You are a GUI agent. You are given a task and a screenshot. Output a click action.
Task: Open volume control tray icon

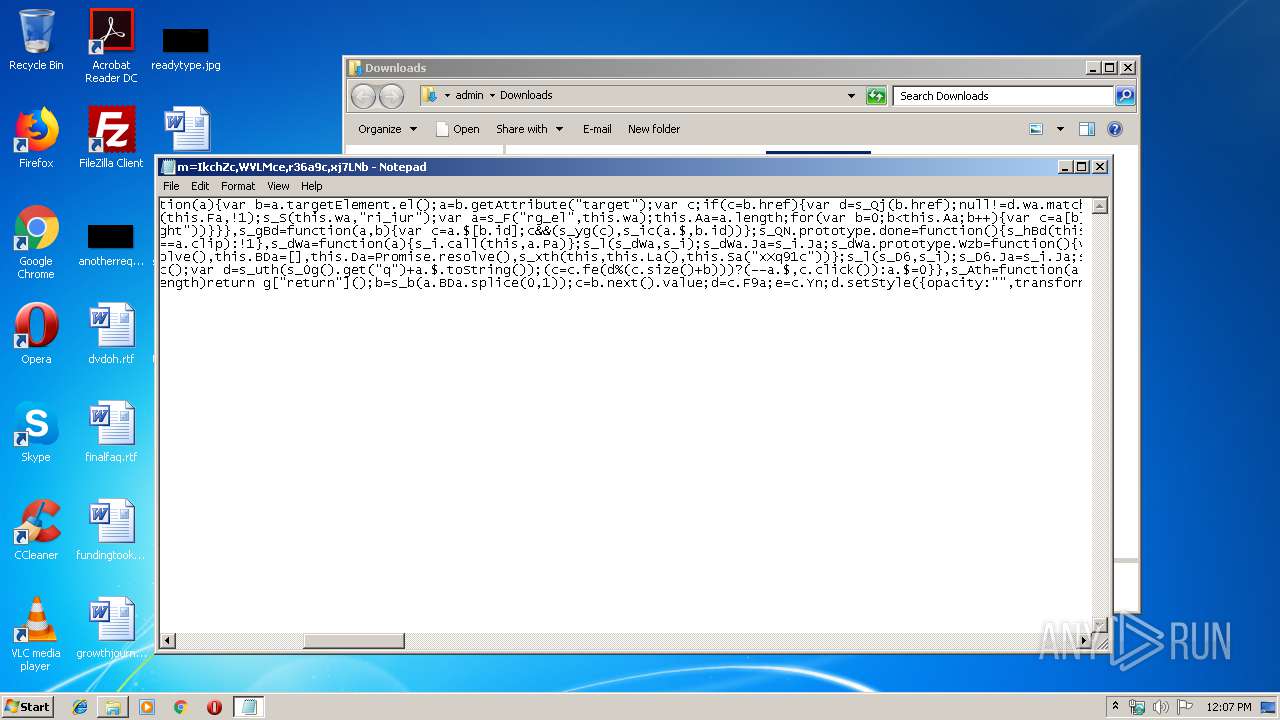1161,707
